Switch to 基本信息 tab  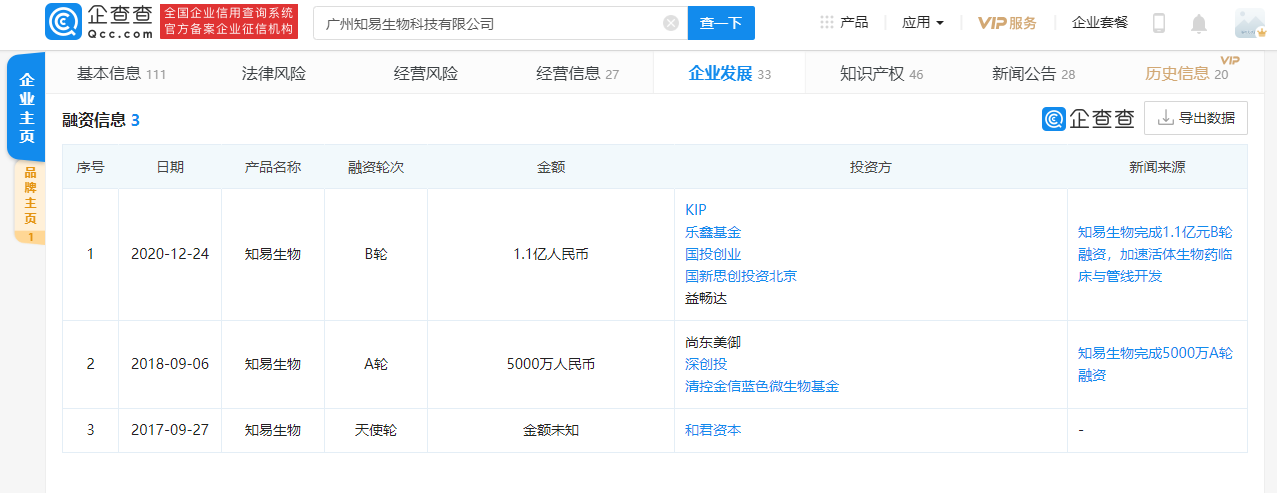121,73
